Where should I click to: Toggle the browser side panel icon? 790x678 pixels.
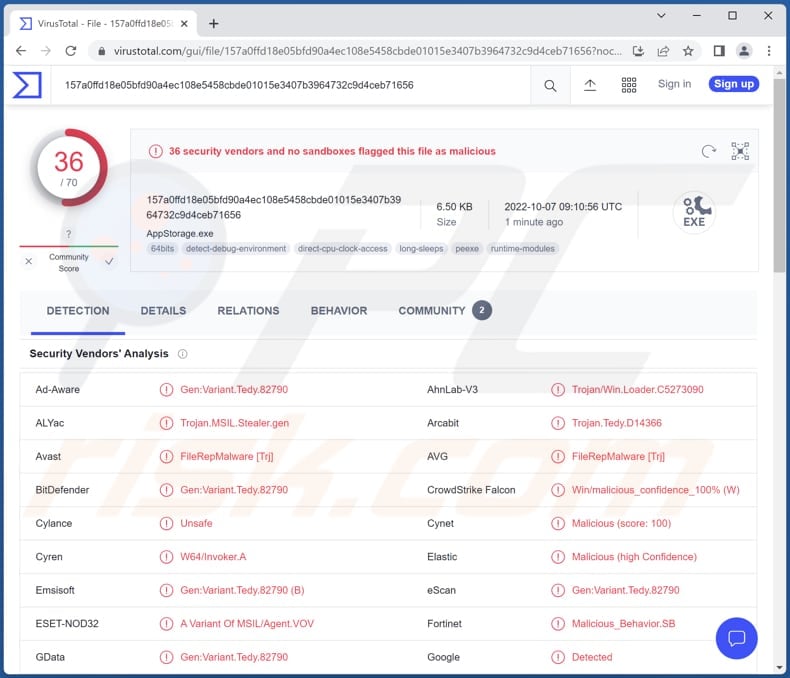tap(719, 51)
